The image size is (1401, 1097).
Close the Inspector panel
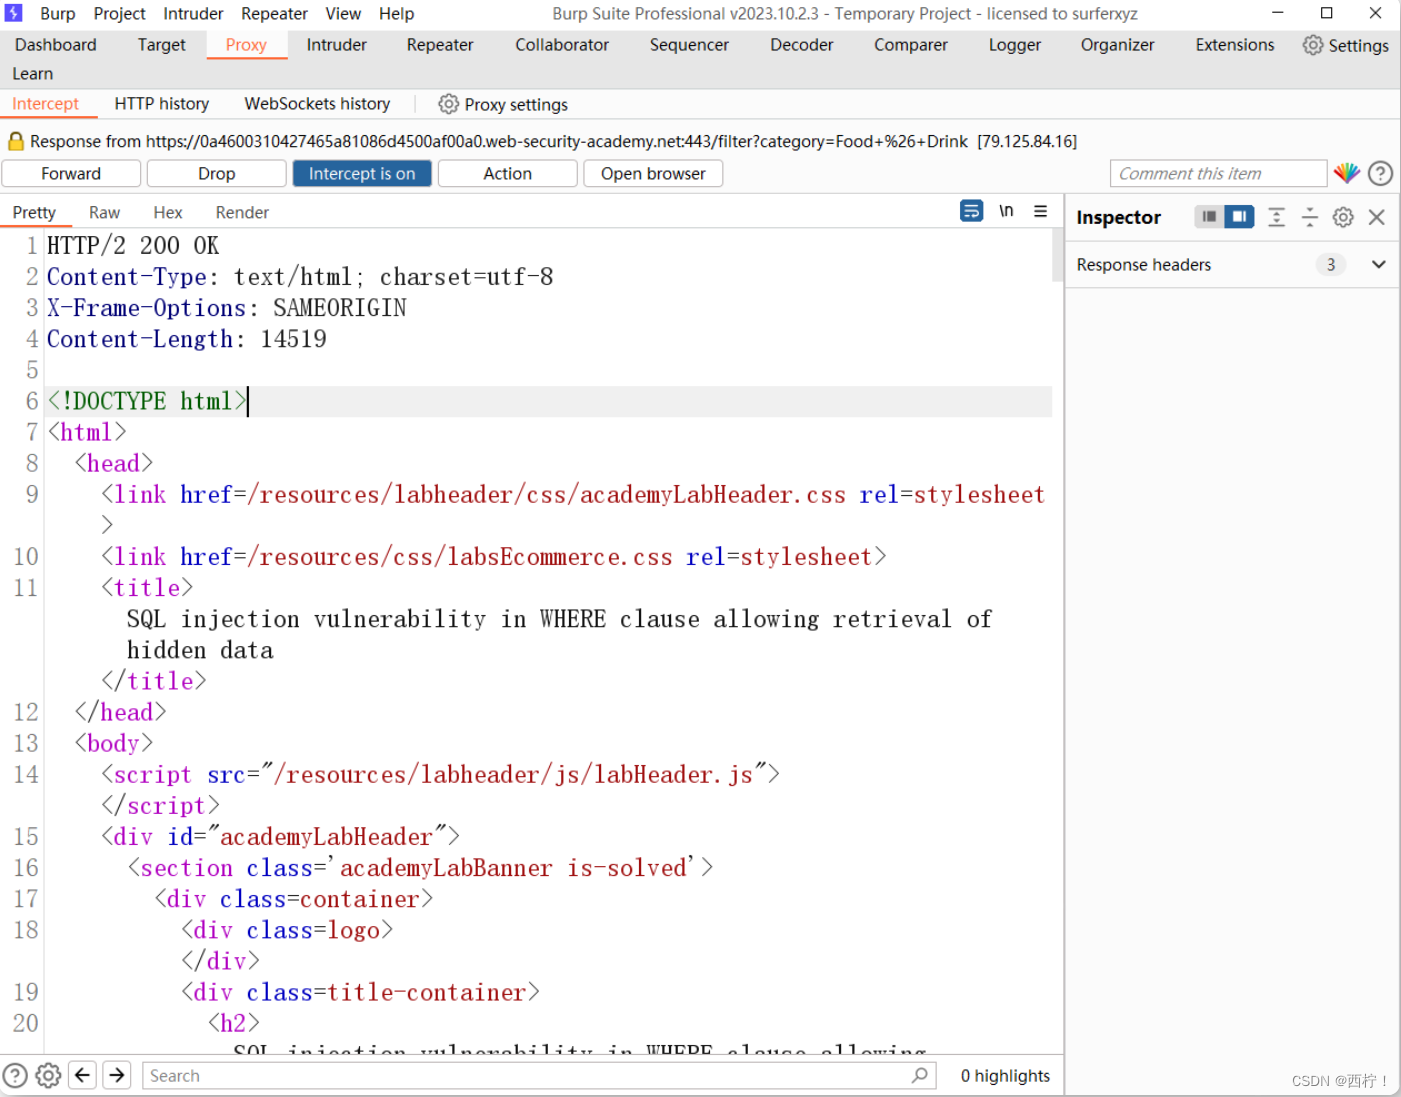1376,217
